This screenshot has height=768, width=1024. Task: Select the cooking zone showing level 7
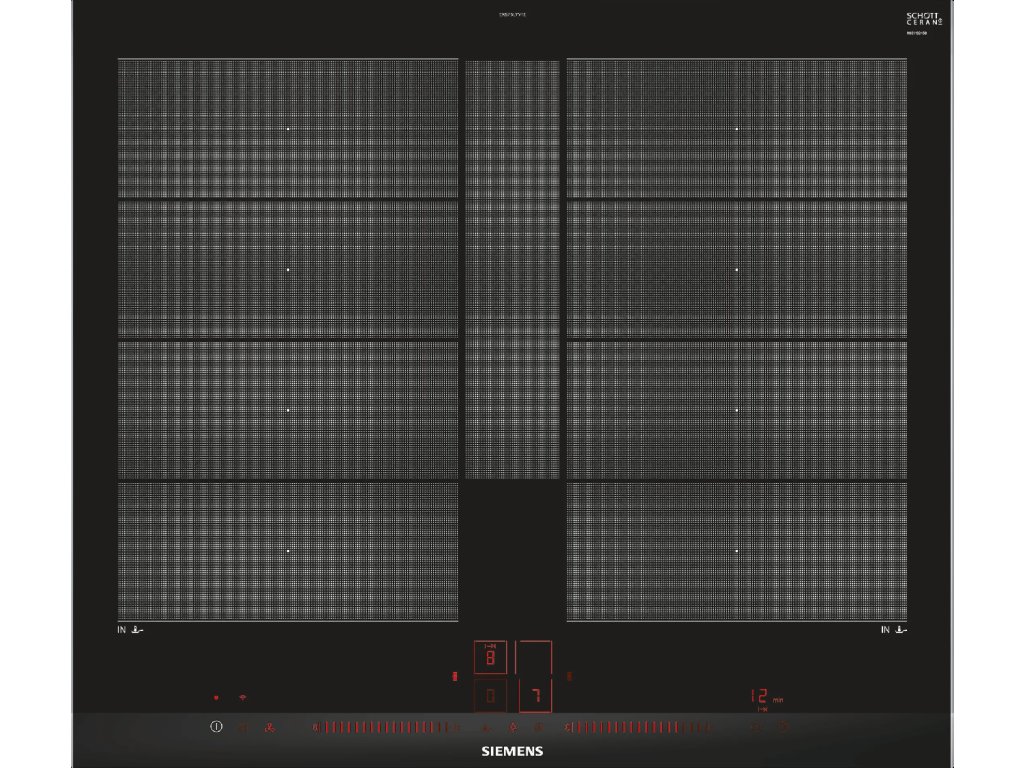(535, 695)
